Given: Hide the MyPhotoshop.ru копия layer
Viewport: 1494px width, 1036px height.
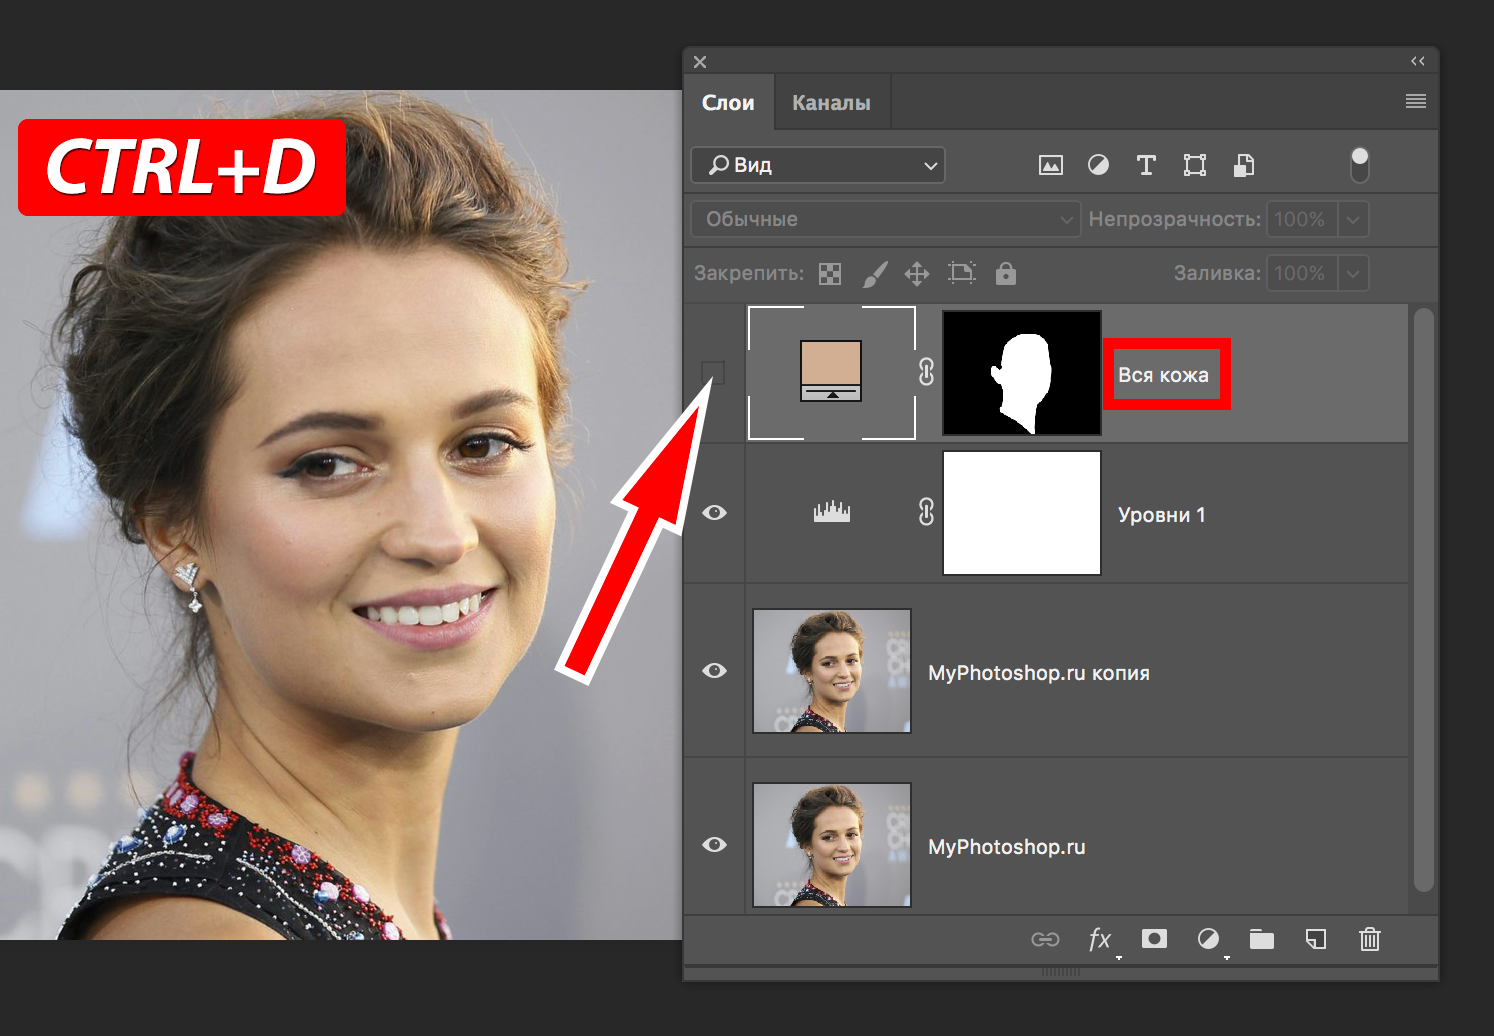Looking at the screenshot, I should (x=714, y=671).
